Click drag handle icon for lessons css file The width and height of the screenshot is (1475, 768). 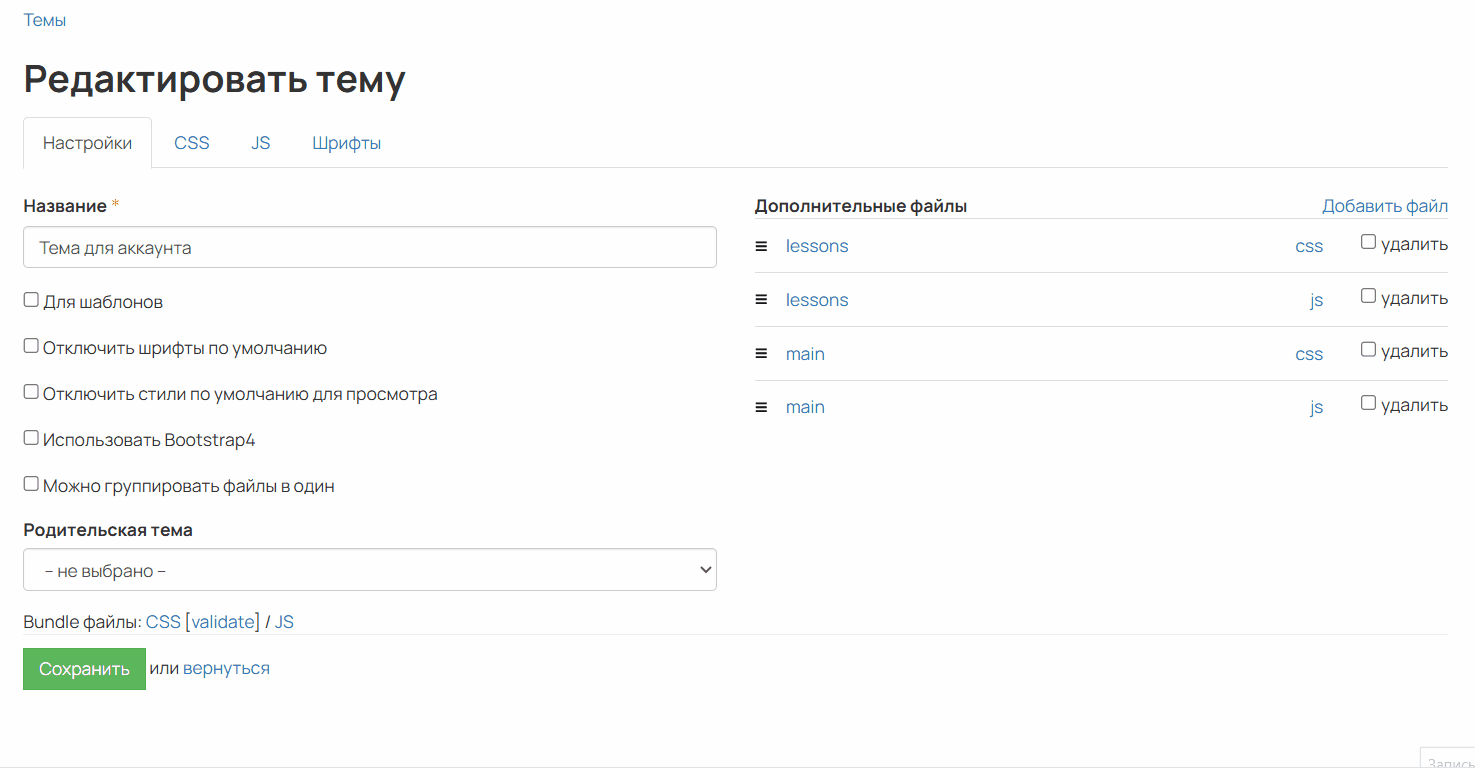pos(761,246)
